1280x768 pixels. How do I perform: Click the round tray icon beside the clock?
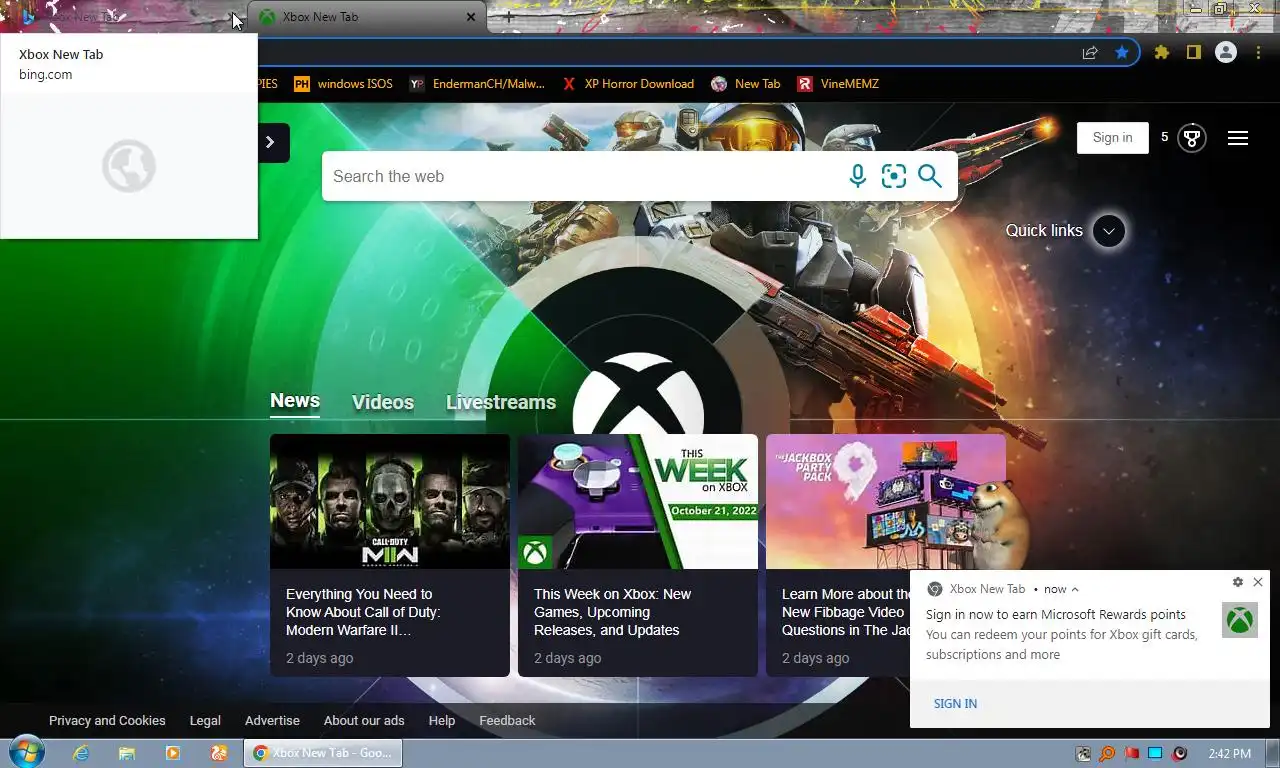(1180, 754)
